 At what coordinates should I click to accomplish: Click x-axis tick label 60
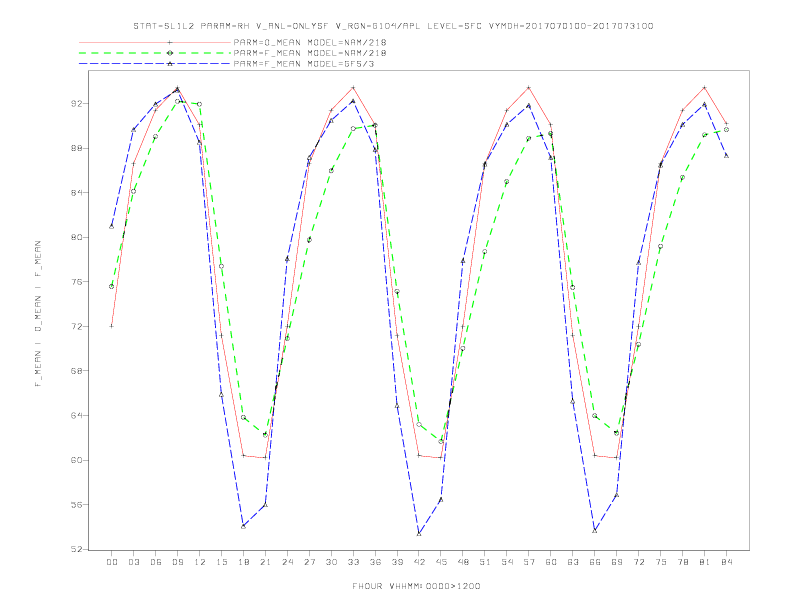(x=551, y=562)
